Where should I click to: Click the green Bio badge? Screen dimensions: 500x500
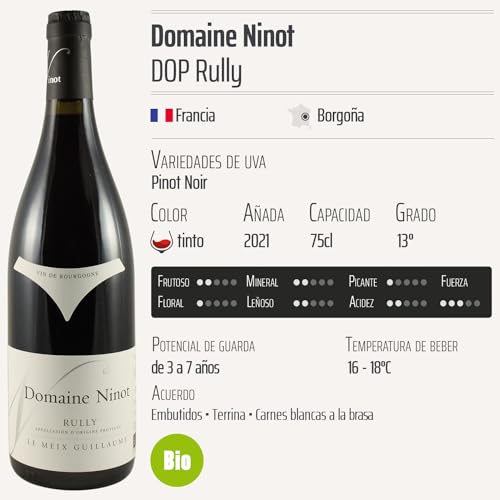tap(177, 460)
